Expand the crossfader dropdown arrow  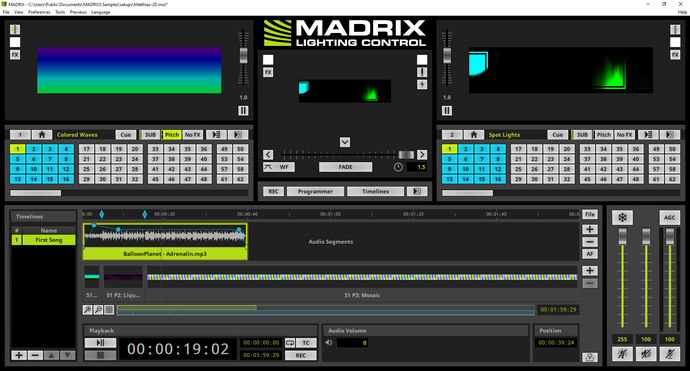pyautogui.click(x=345, y=142)
